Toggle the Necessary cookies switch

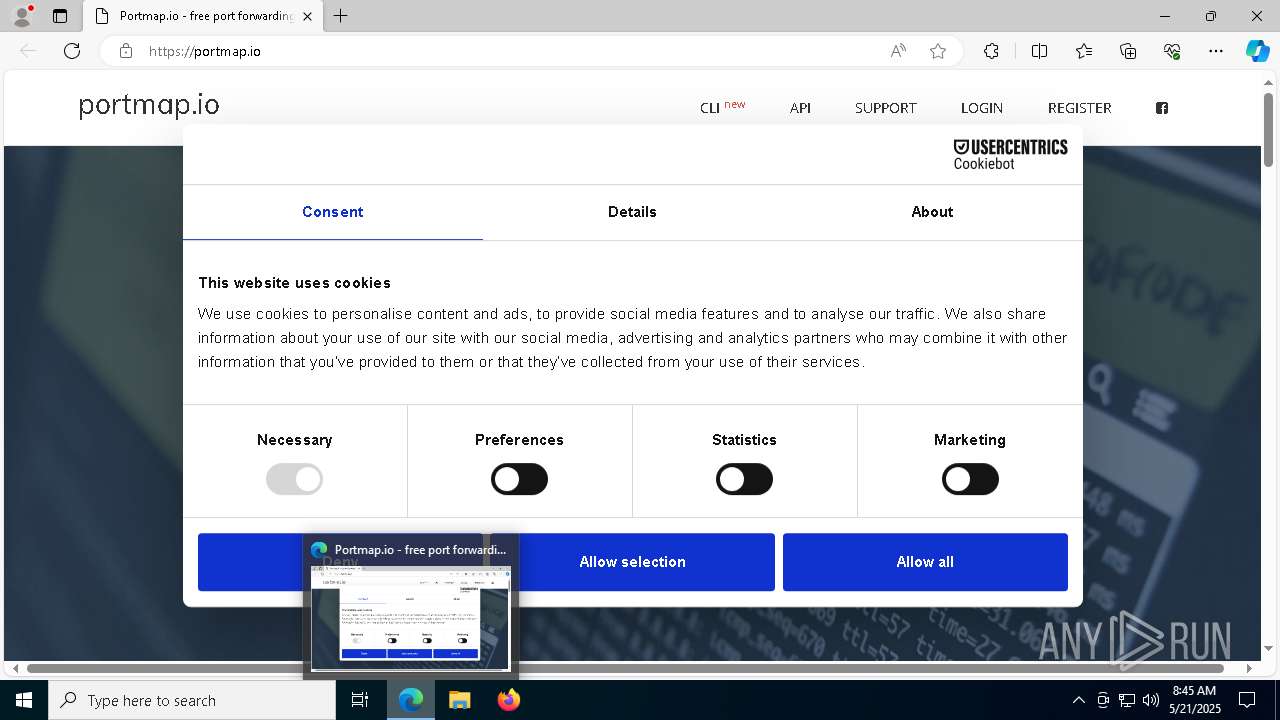click(x=294, y=479)
